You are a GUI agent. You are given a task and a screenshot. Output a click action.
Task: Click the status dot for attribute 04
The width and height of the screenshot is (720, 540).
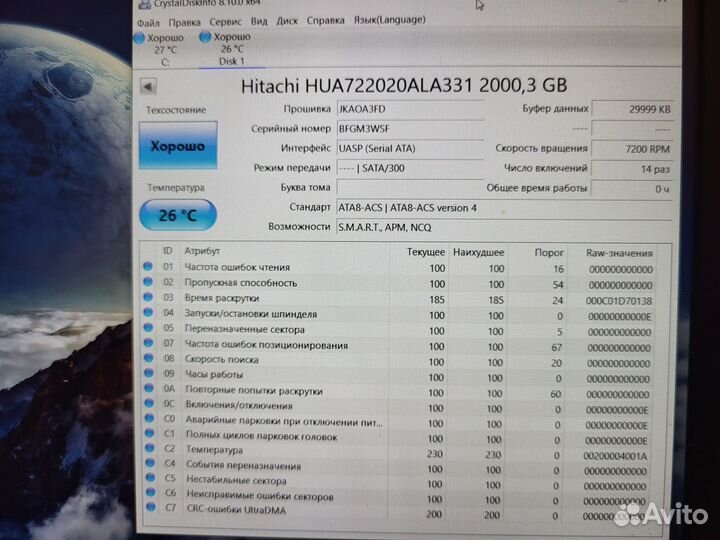click(x=148, y=313)
